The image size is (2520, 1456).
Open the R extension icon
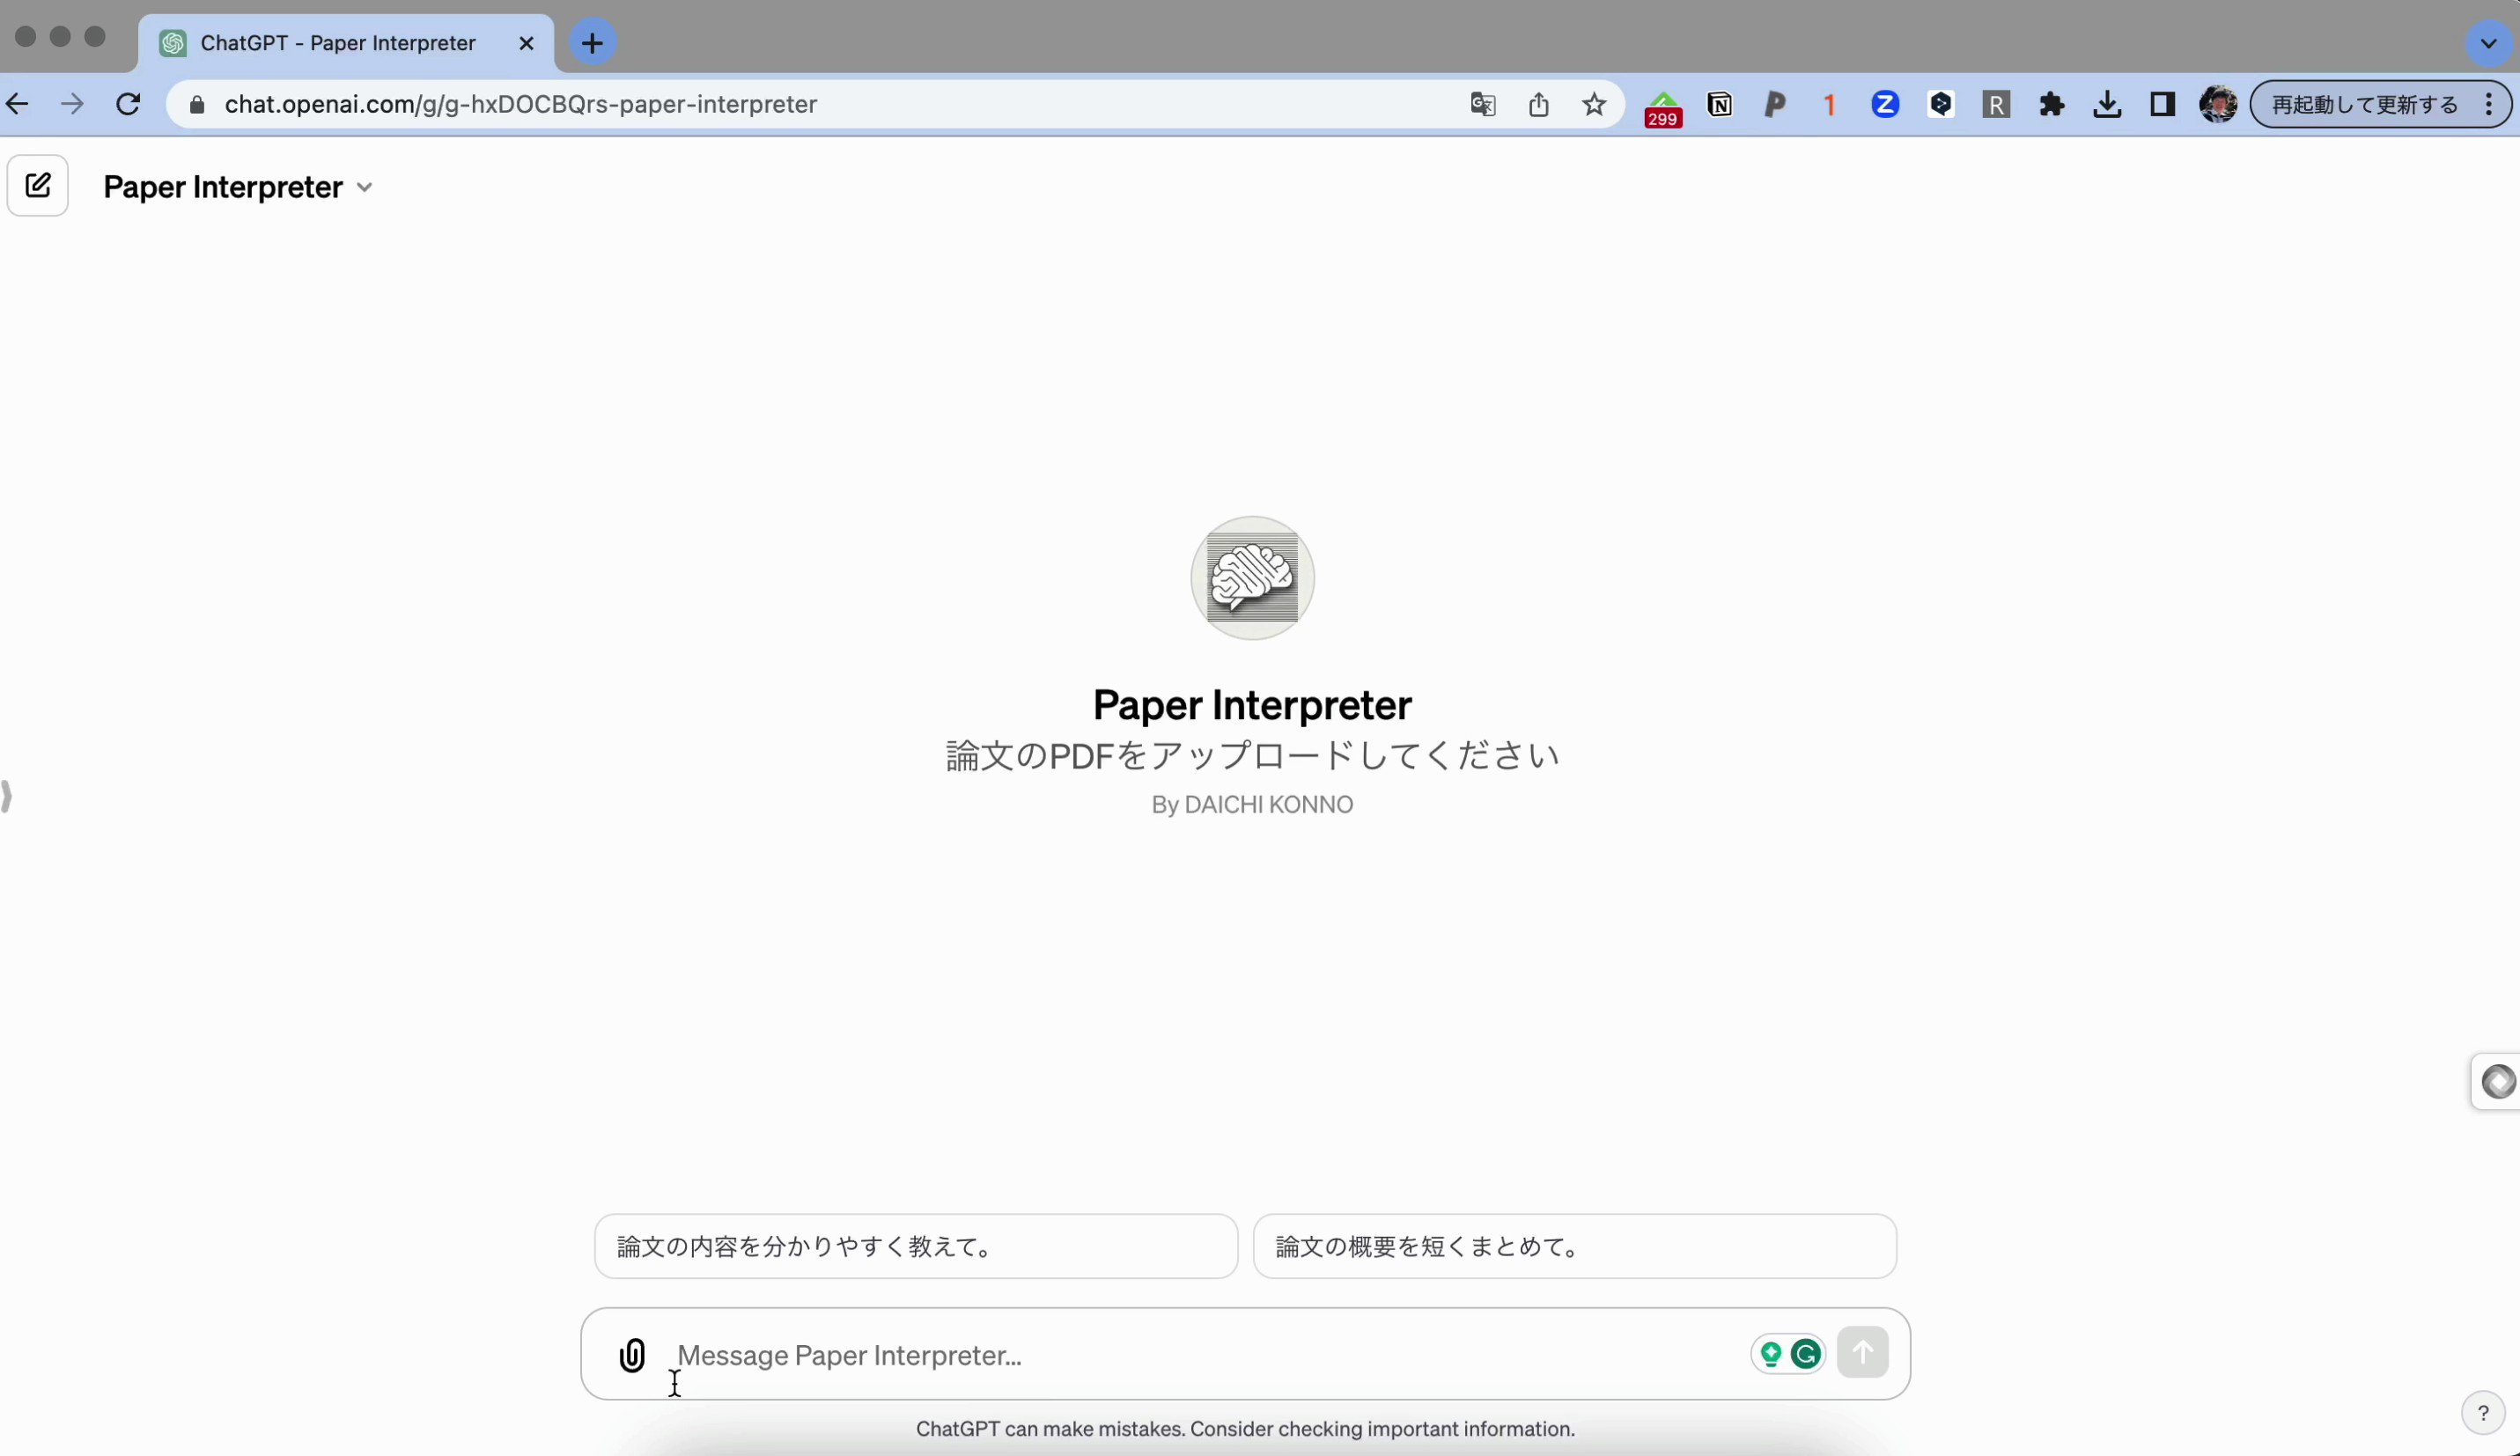pos(1996,105)
